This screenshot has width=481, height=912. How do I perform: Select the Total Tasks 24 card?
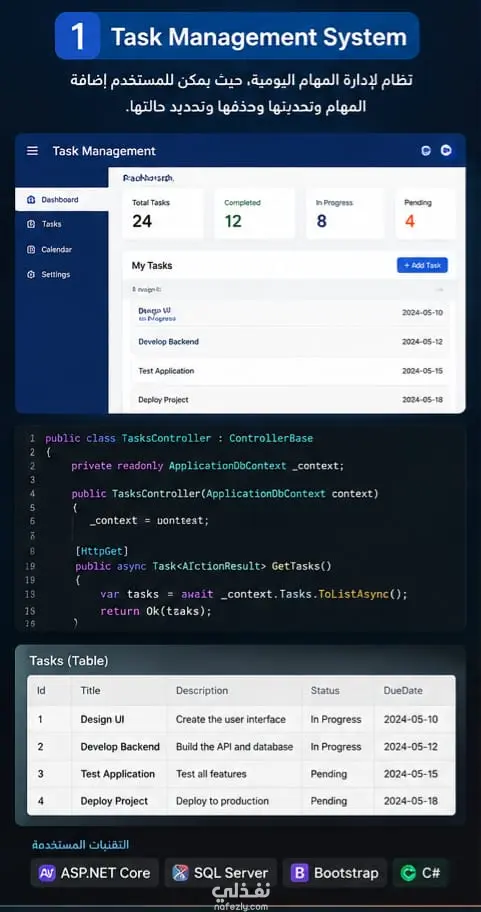tap(163, 213)
